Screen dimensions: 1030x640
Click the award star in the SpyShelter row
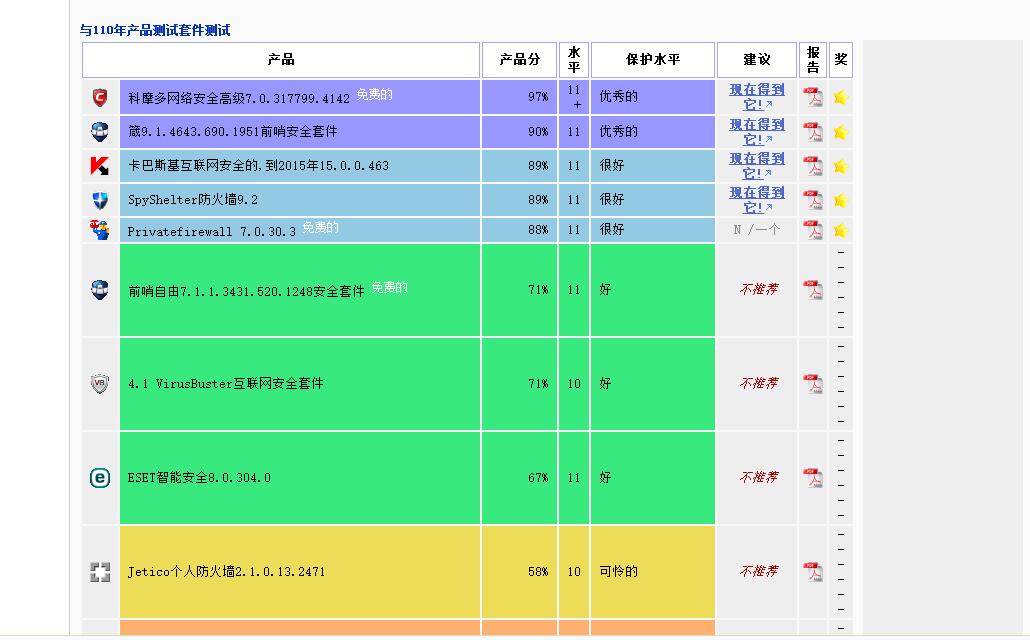841,200
